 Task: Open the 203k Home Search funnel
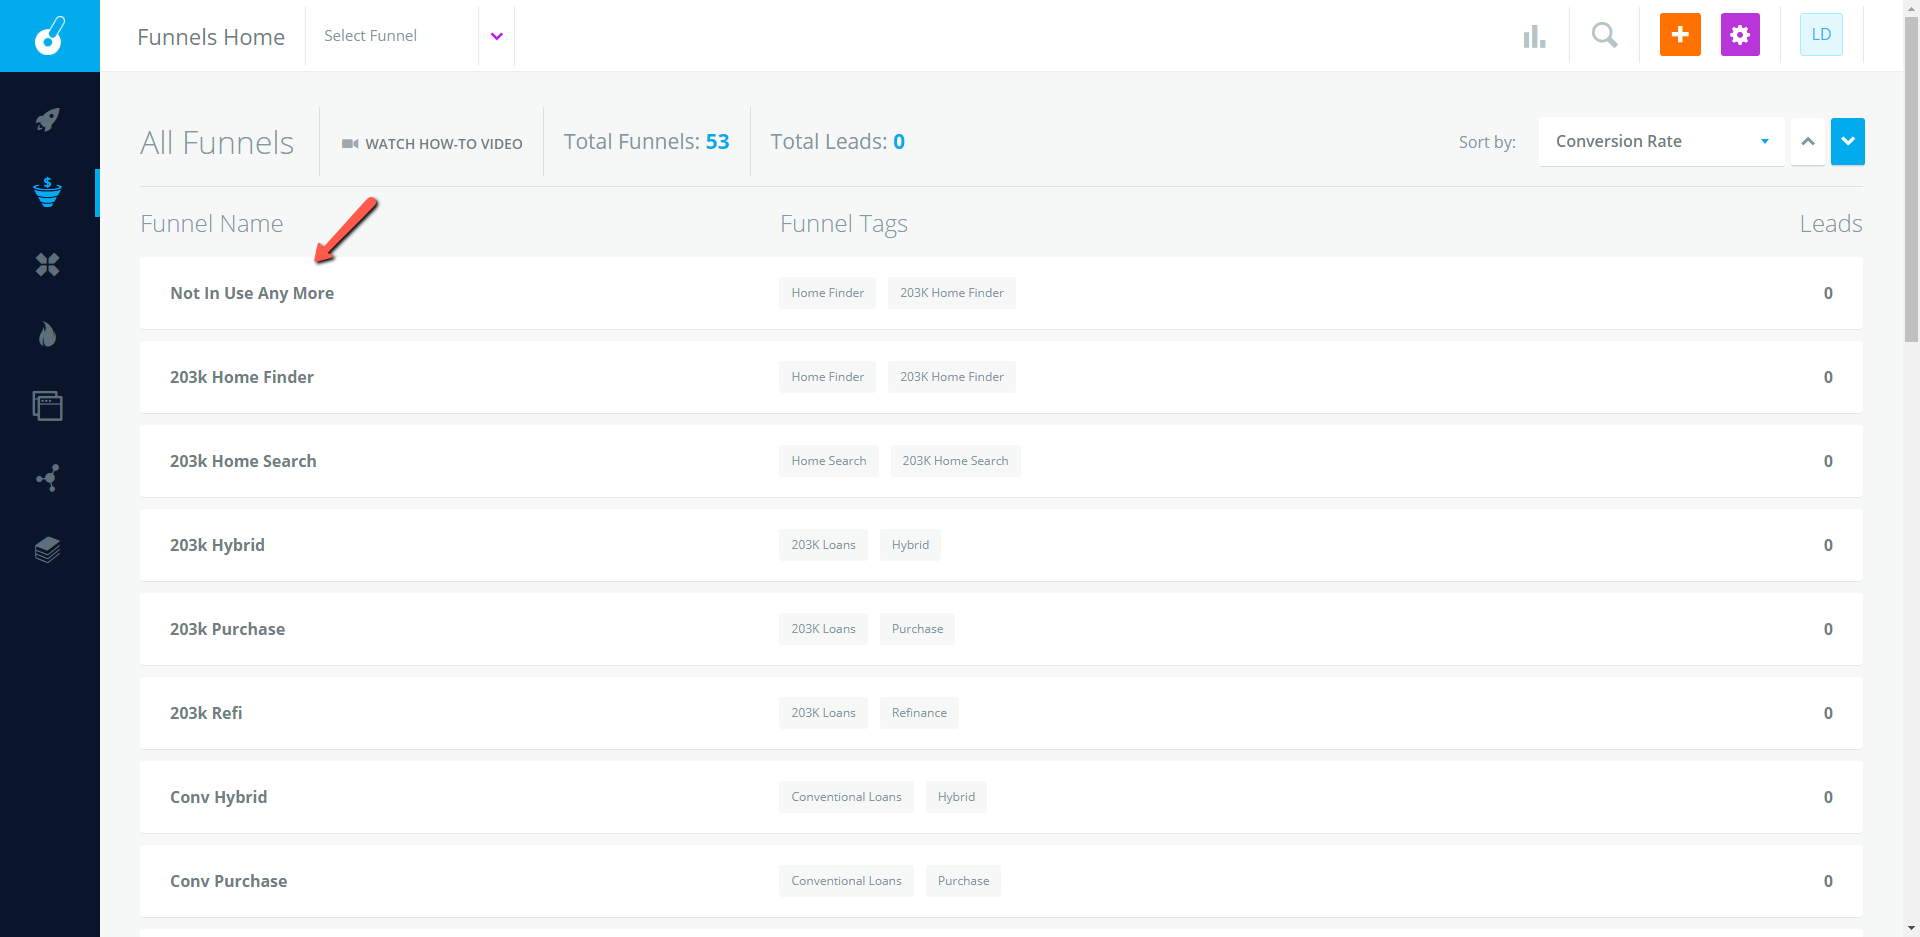(x=243, y=461)
